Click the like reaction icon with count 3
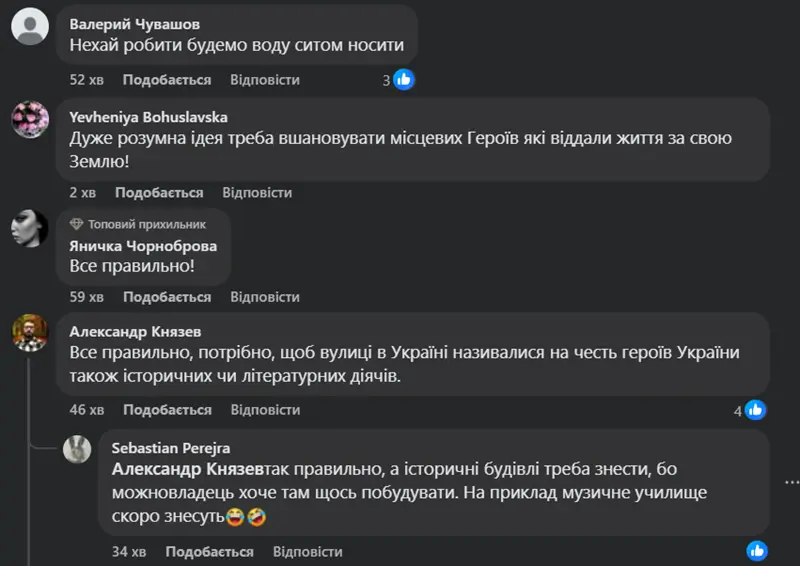800x566 pixels. point(404,80)
